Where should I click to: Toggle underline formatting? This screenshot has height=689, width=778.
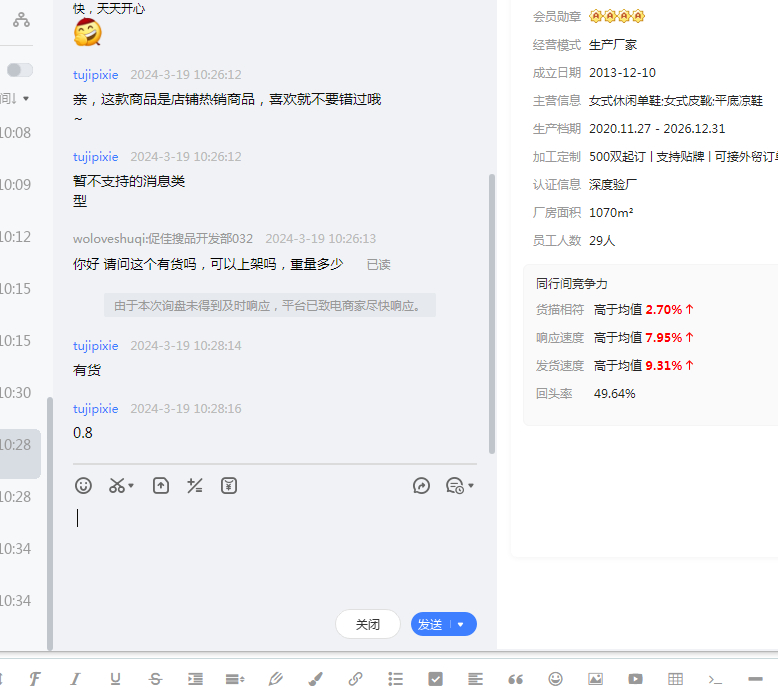click(x=115, y=679)
